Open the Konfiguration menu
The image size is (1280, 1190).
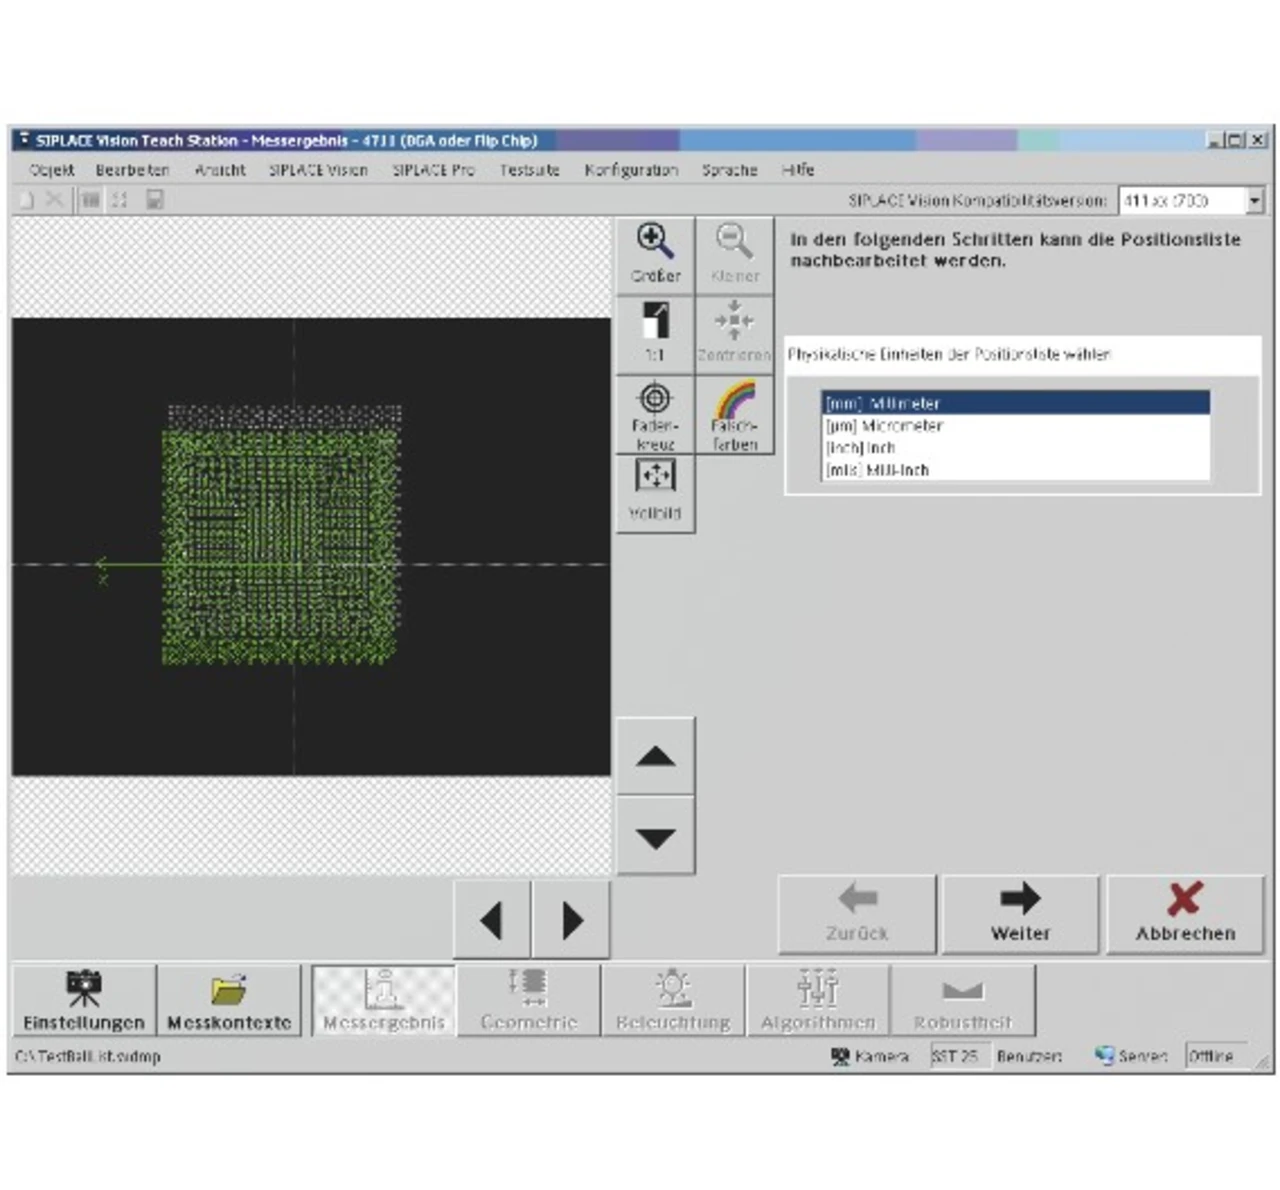coord(631,170)
